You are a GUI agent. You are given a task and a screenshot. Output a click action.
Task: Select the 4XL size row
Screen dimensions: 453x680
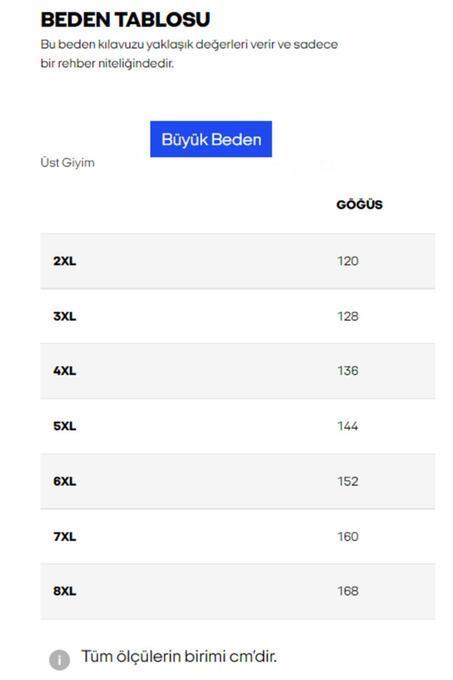(238, 371)
